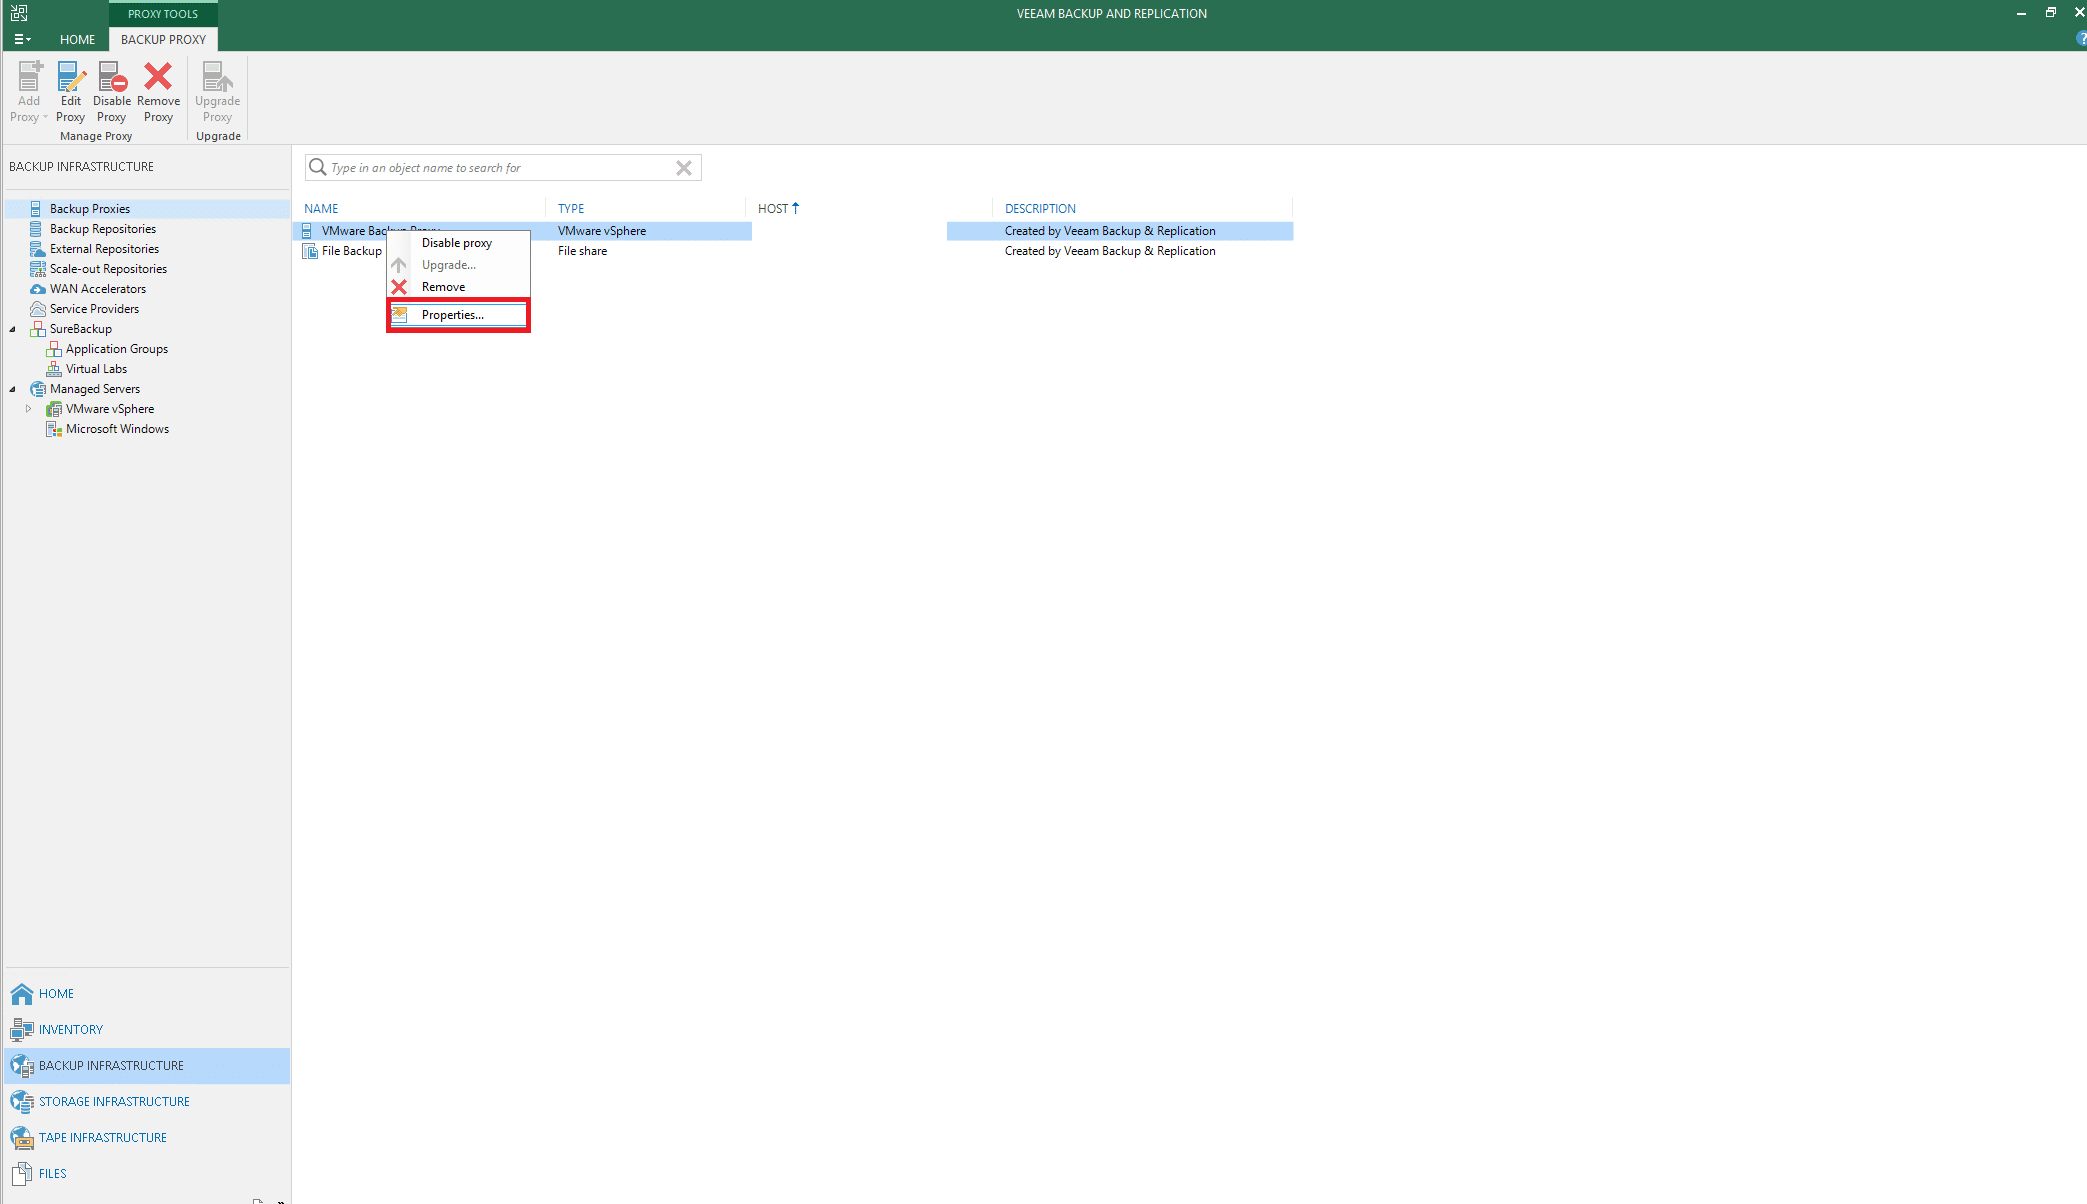The height and width of the screenshot is (1204, 2087).
Task: Click the Remove Proxy red X icon
Action: 158,76
